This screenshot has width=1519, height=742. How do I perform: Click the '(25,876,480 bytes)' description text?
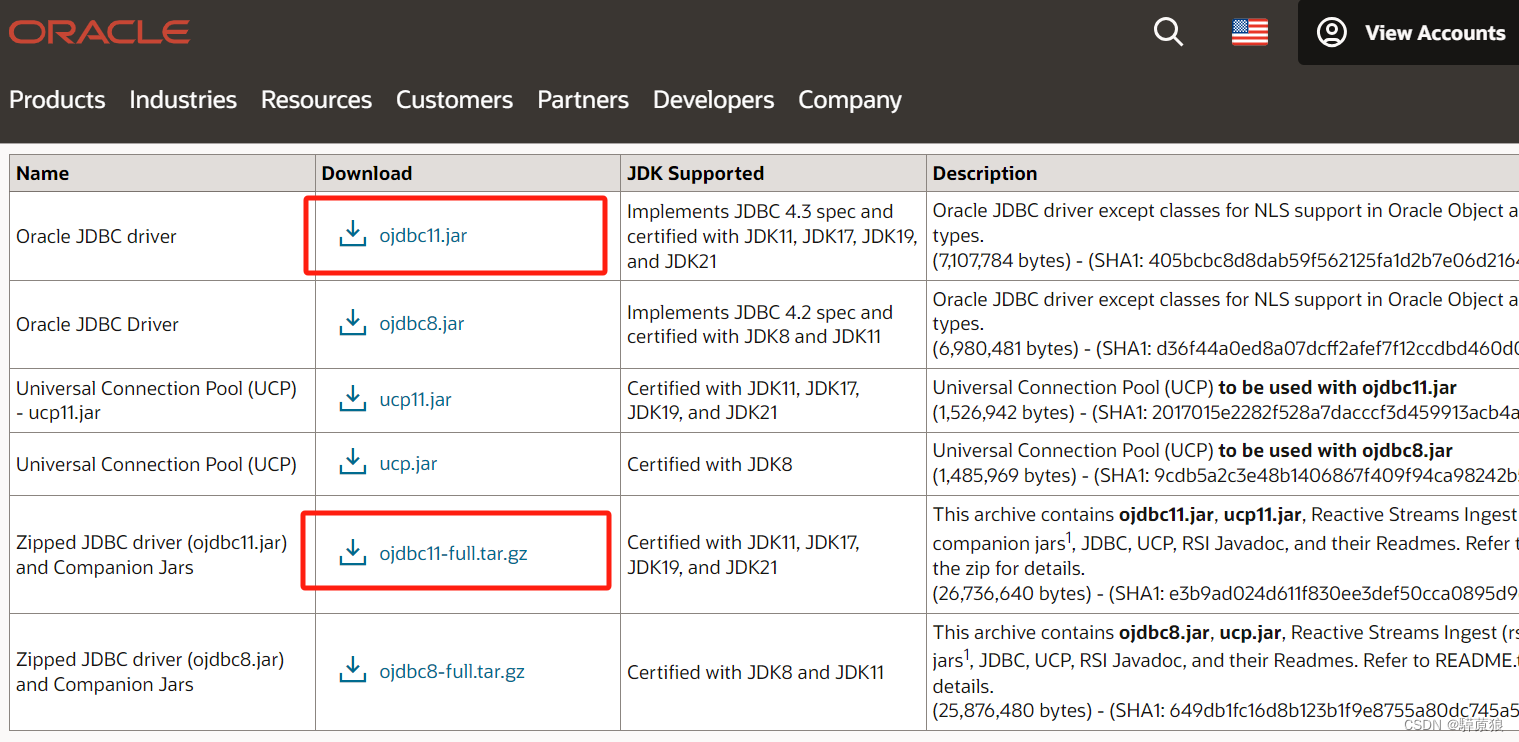point(1010,710)
